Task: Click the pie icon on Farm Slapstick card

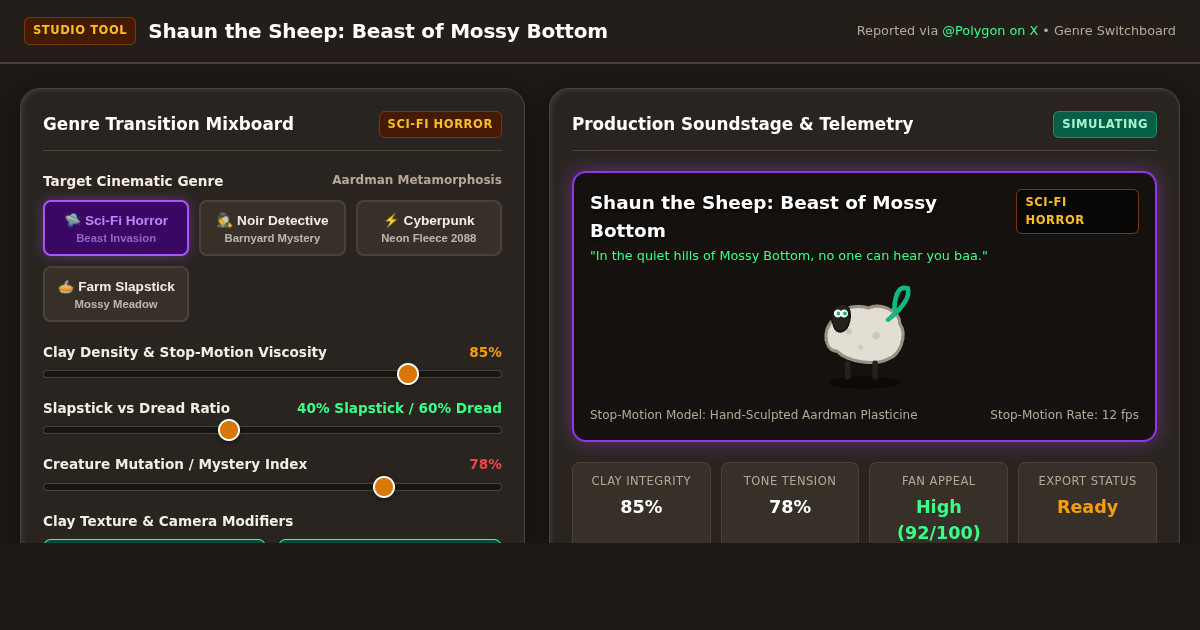Action: 66,286
